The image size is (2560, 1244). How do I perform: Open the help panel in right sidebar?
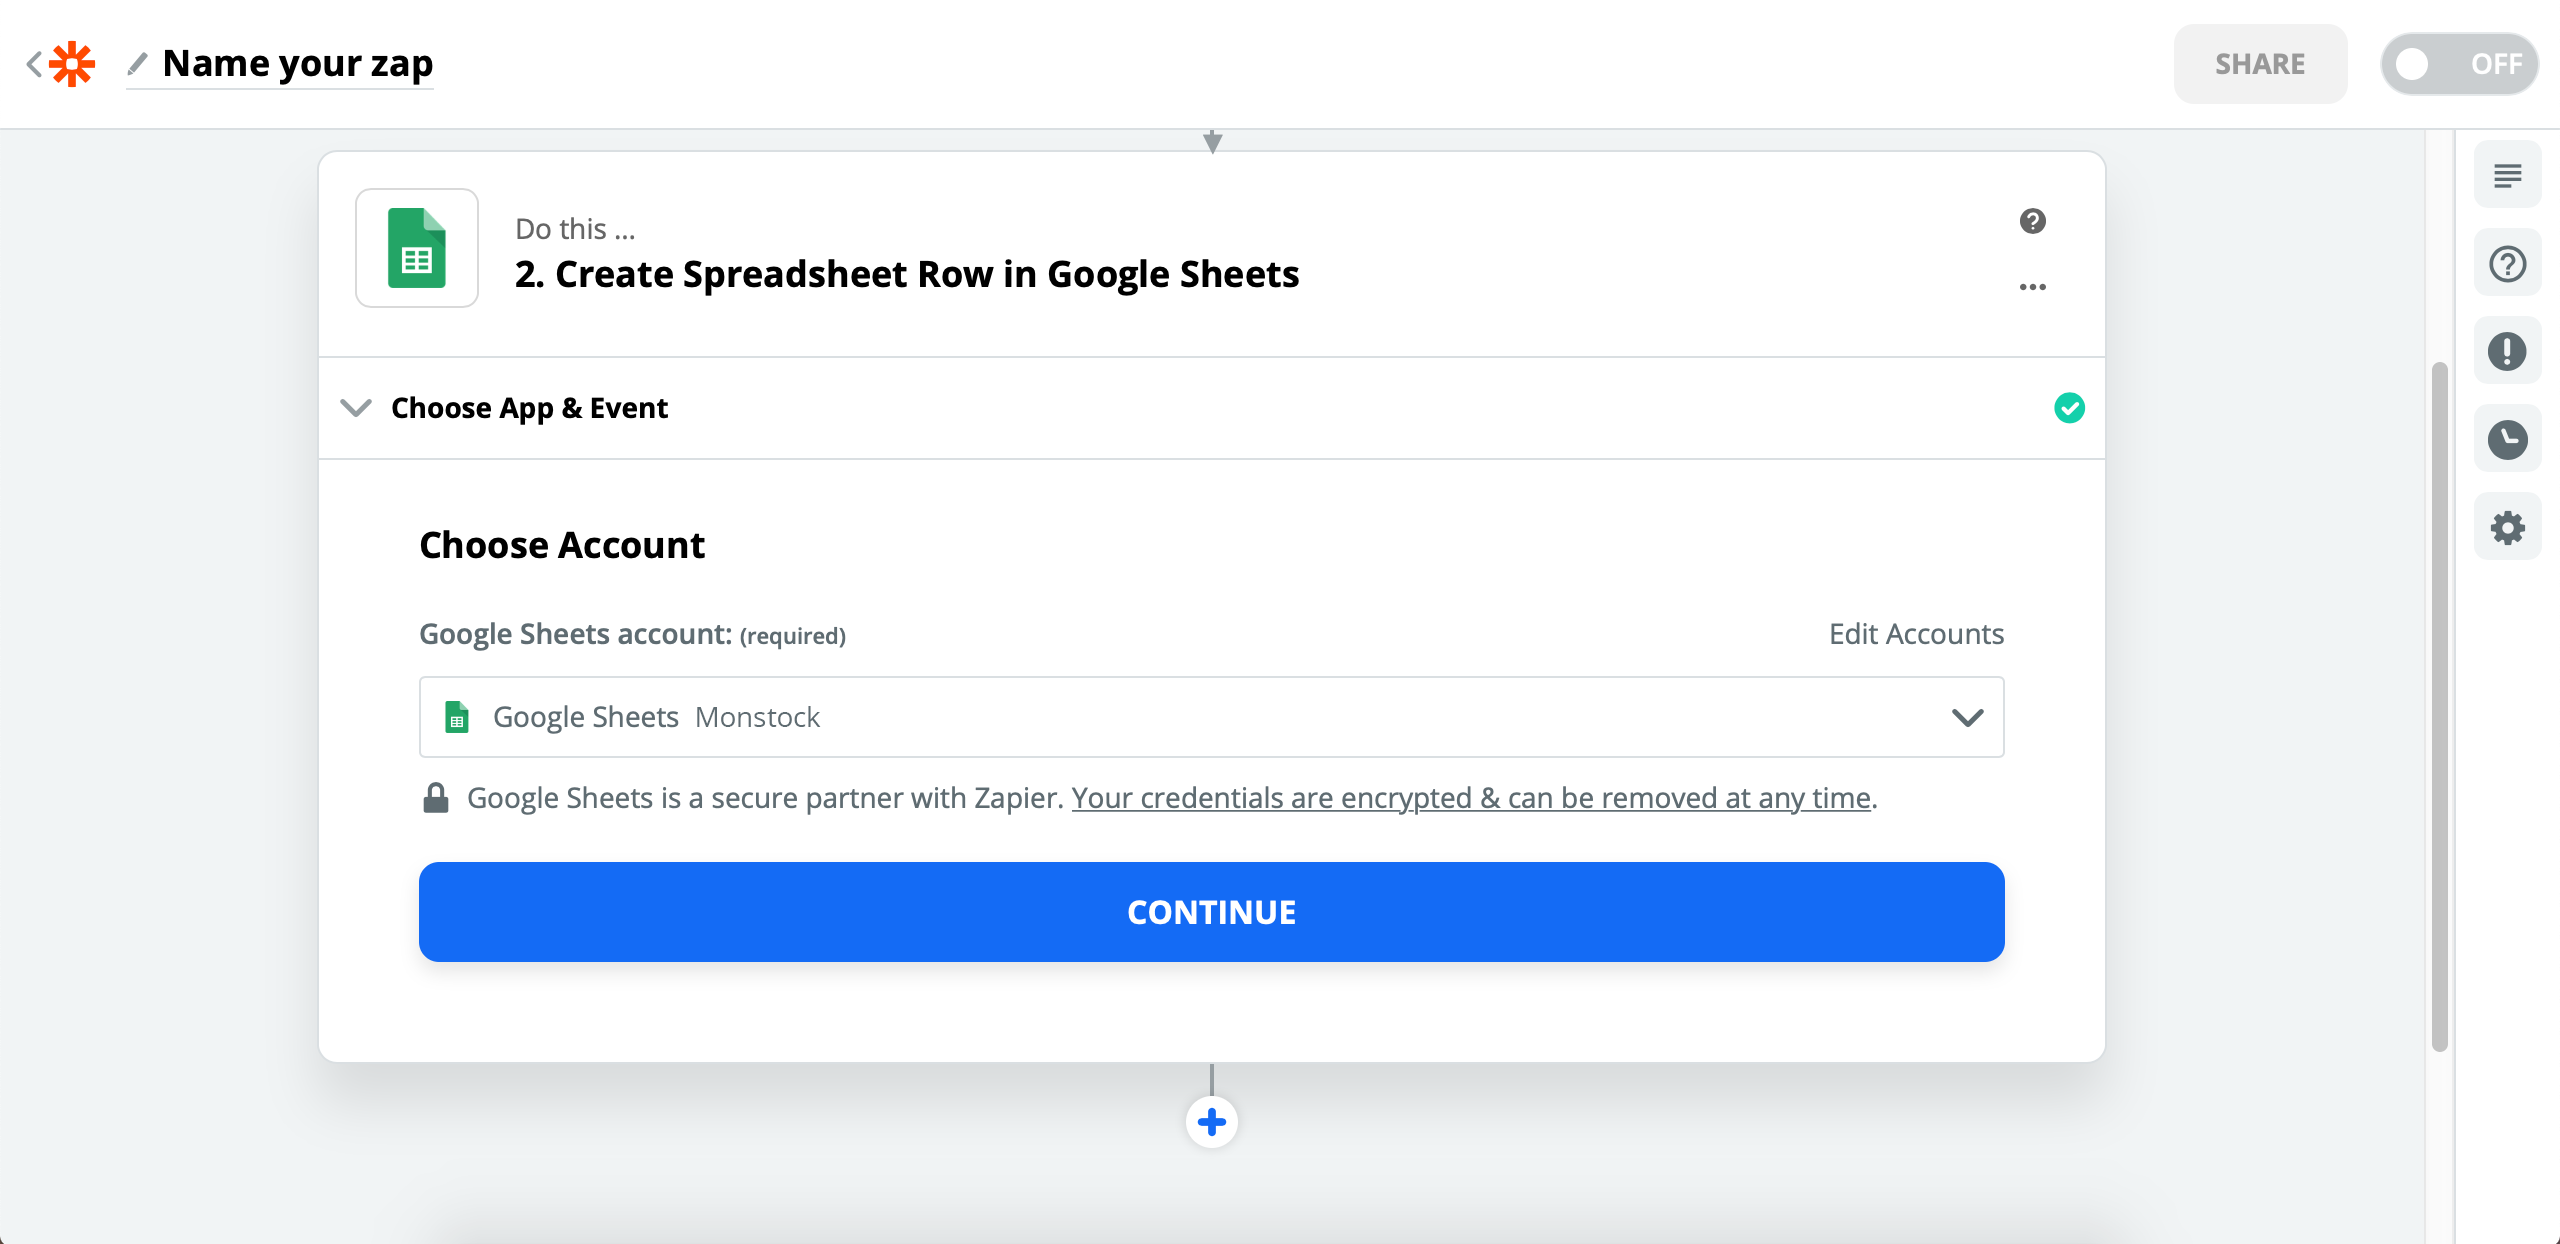point(2507,264)
